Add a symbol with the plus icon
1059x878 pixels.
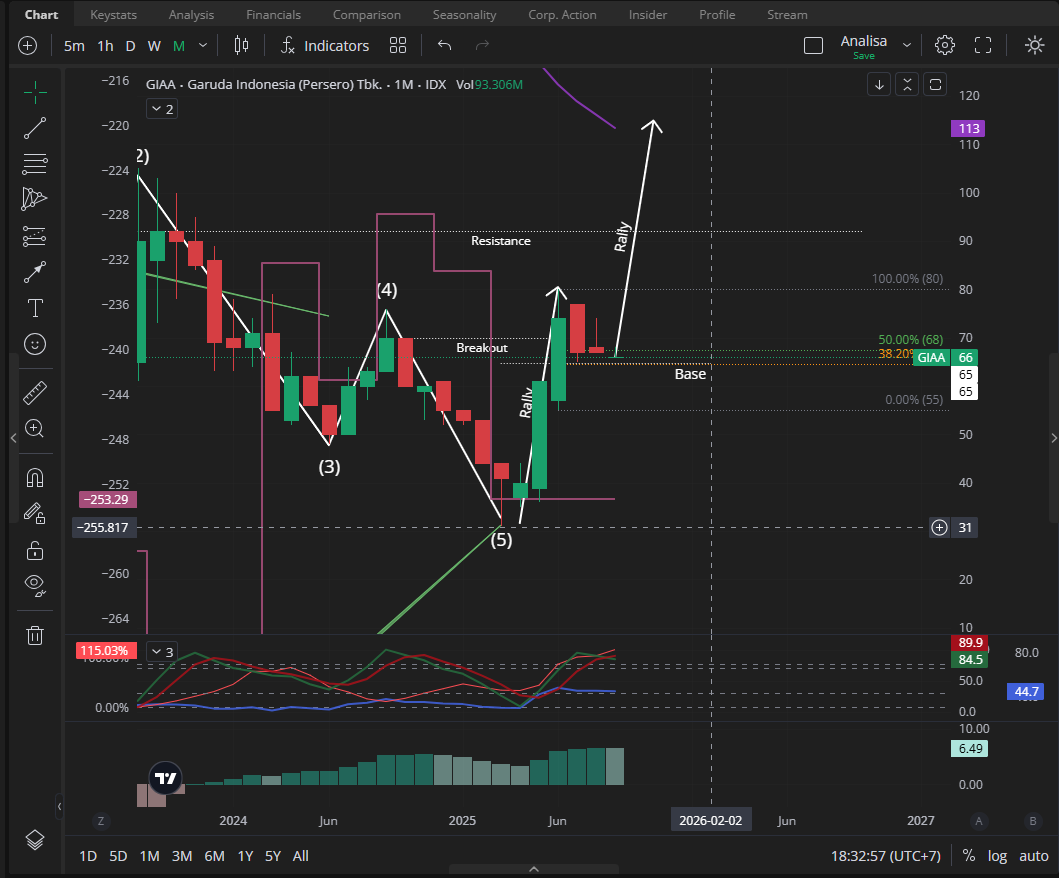click(27, 46)
